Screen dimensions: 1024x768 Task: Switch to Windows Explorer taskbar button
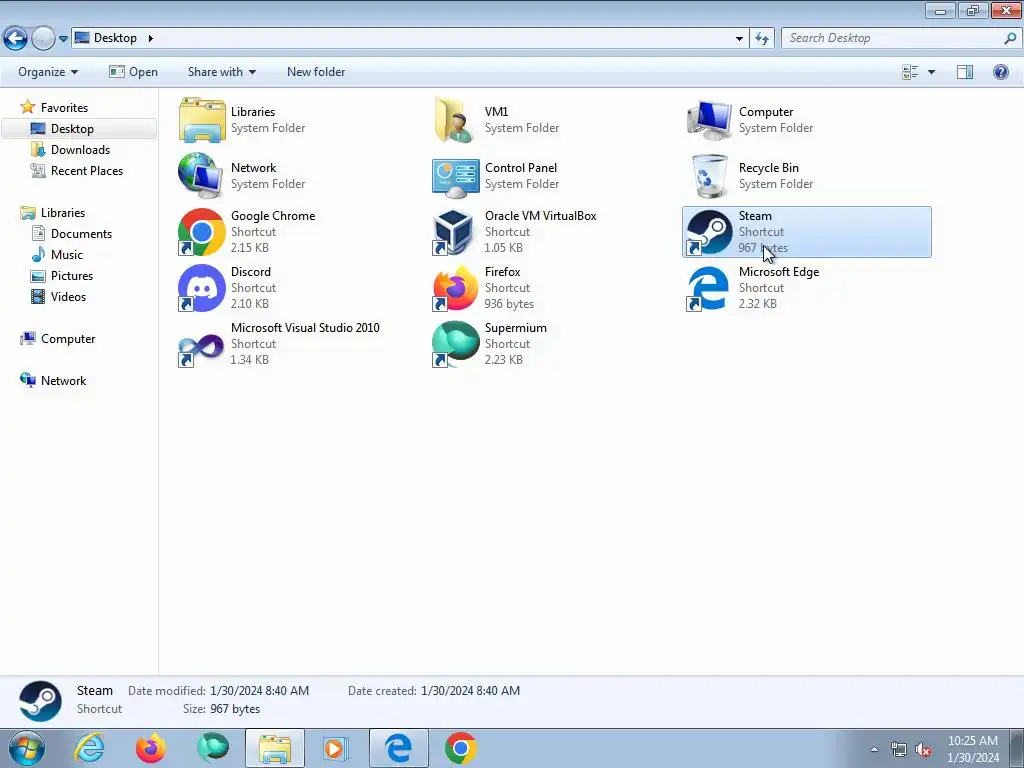pyautogui.click(x=275, y=748)
